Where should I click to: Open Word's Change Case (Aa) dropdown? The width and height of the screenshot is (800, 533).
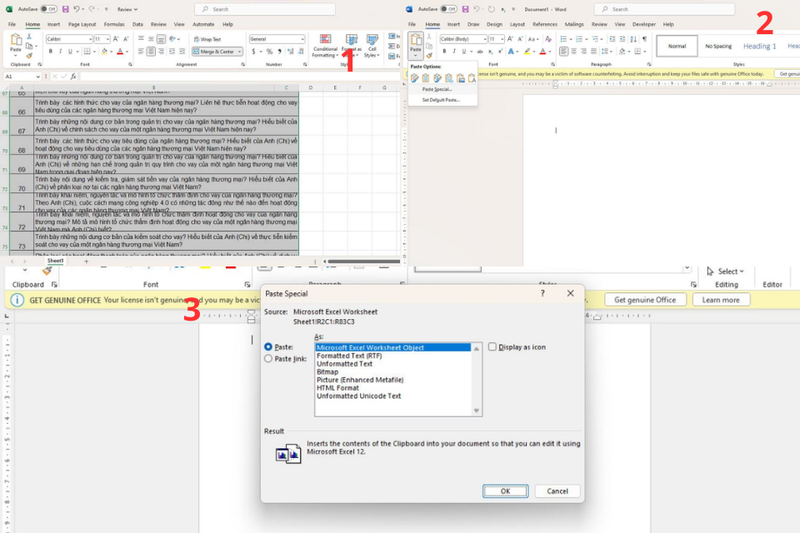(533, 39)
